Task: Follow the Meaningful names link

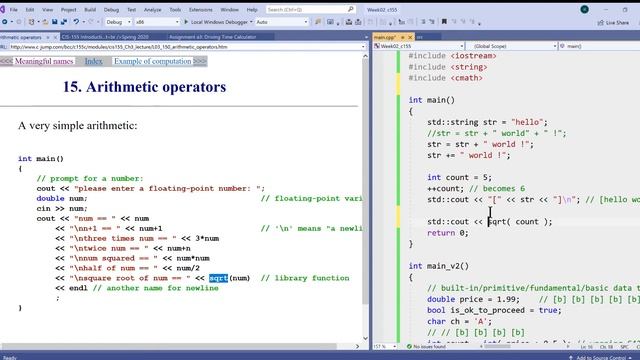Action: [x=44, y=61]
